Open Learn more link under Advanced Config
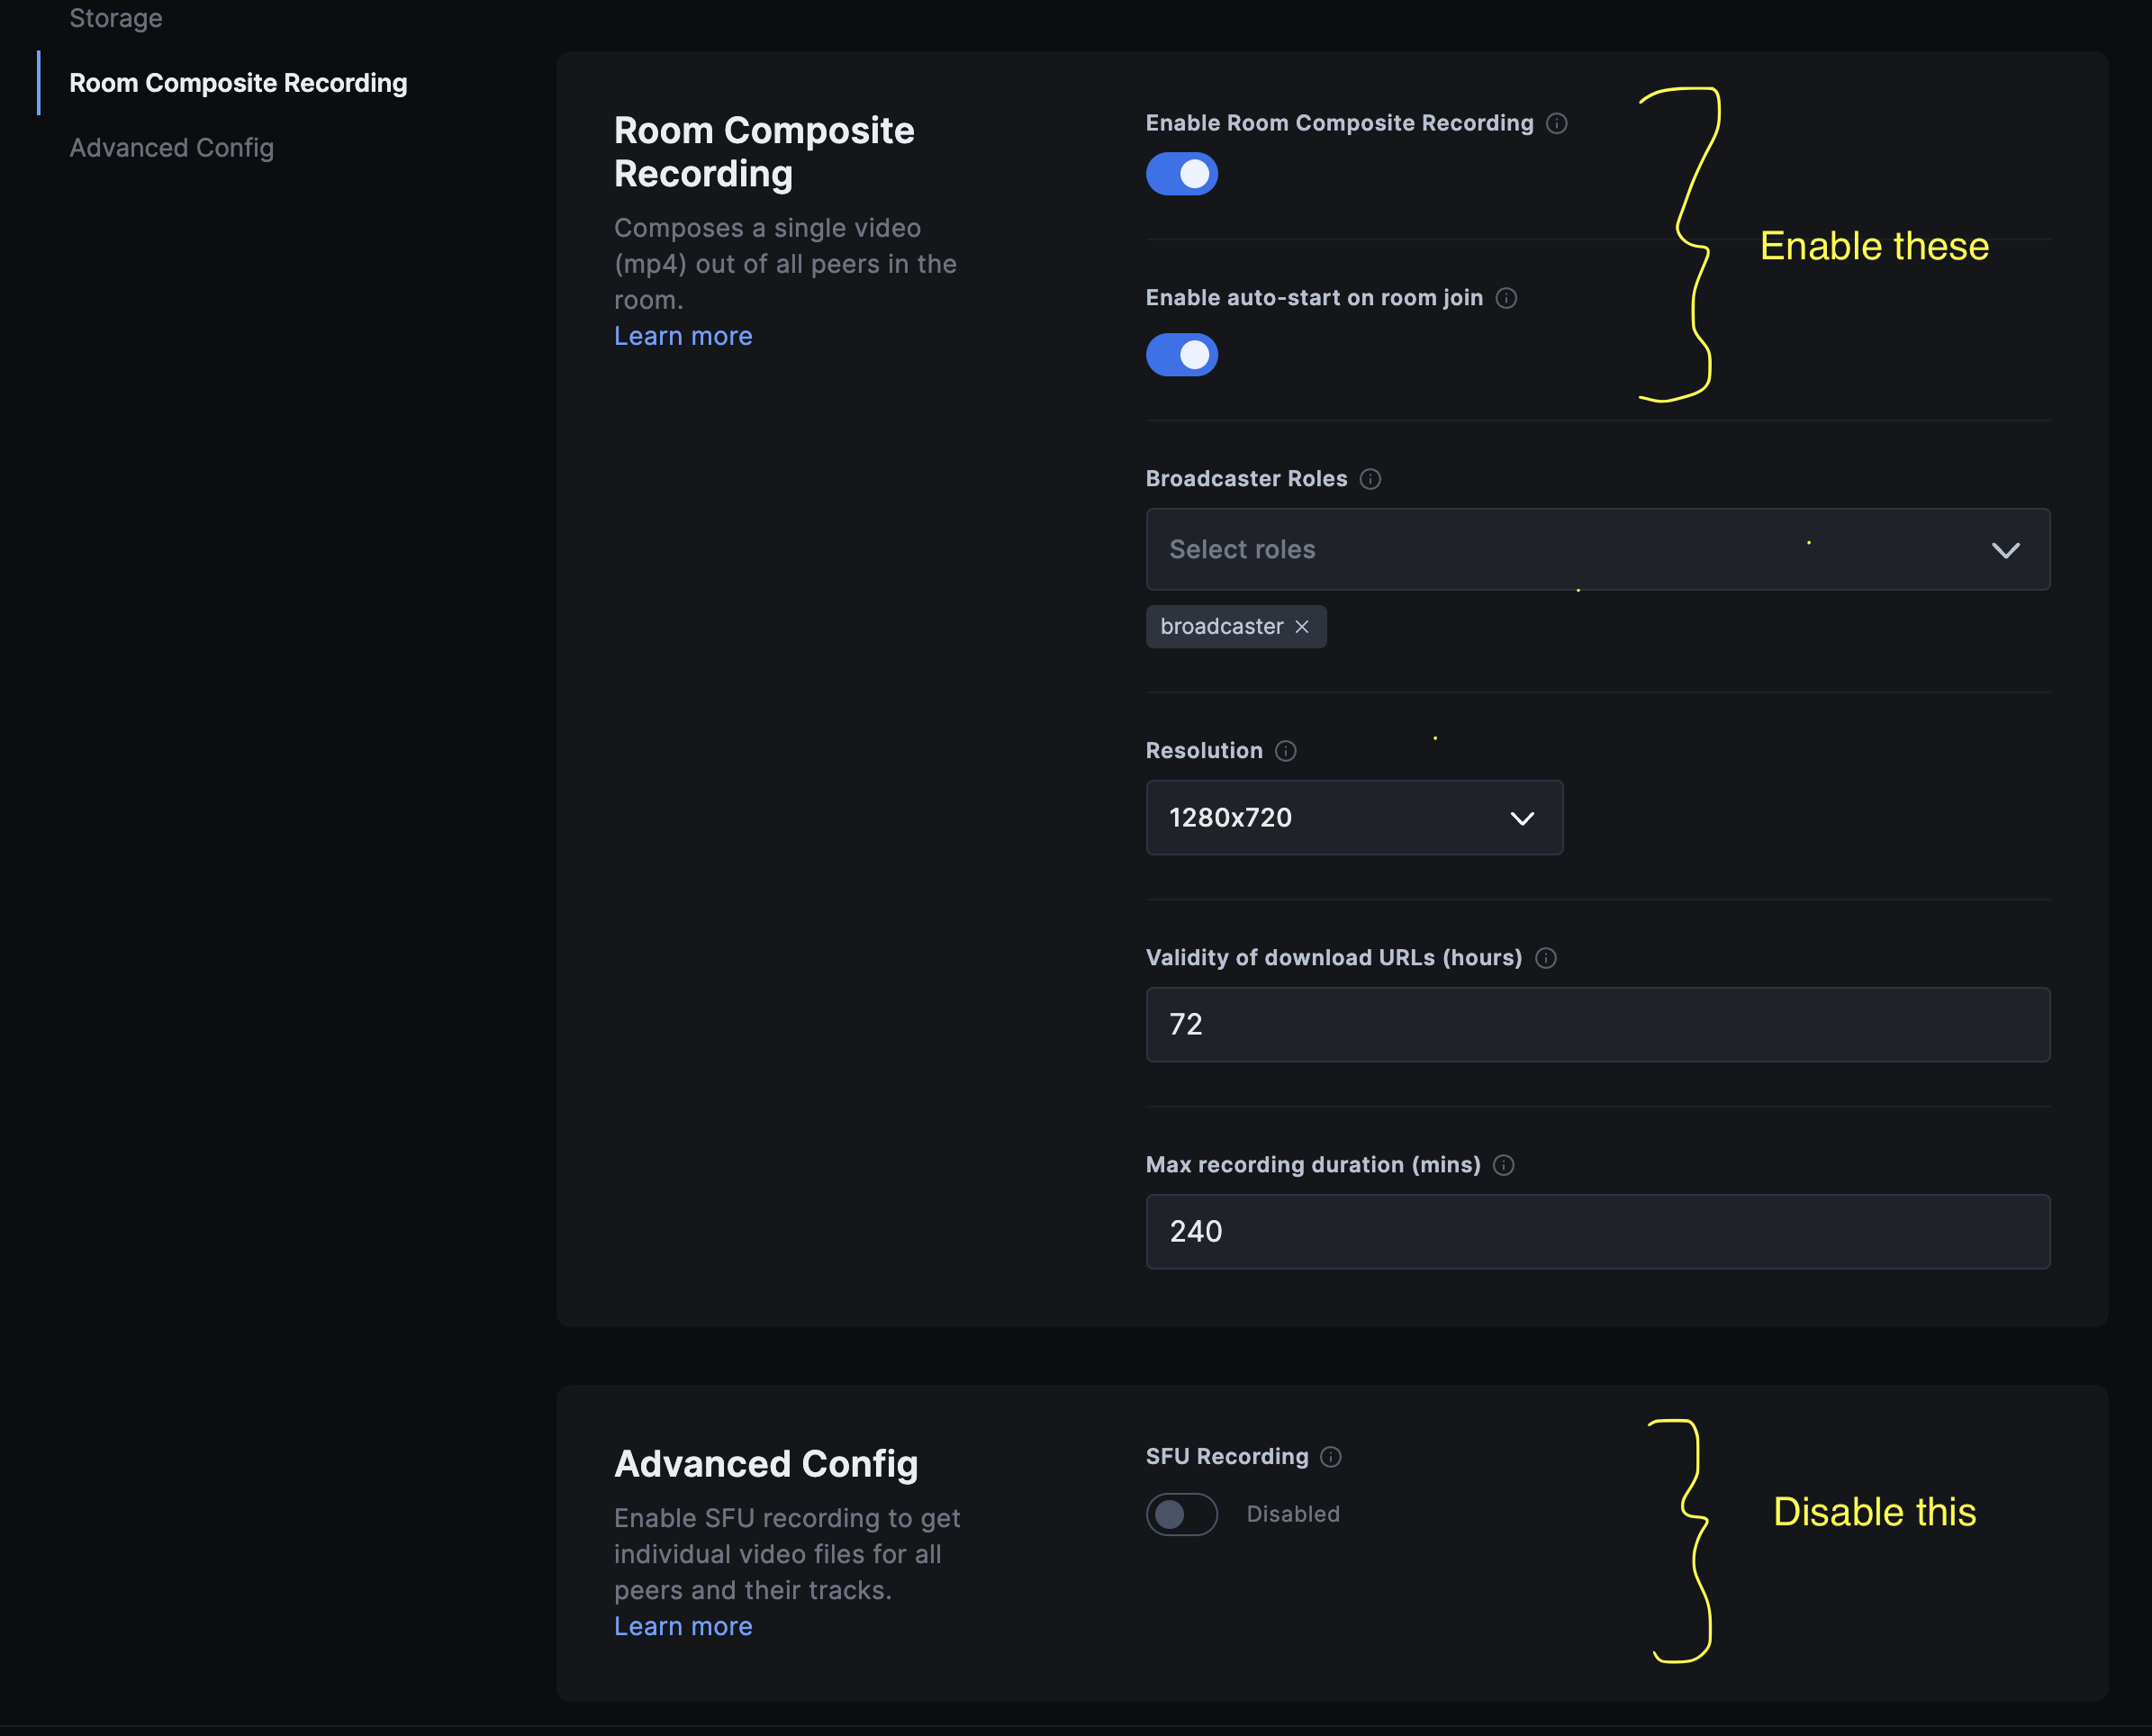This screenshot has width=2152, height=1736. [x=682, y=1626]
